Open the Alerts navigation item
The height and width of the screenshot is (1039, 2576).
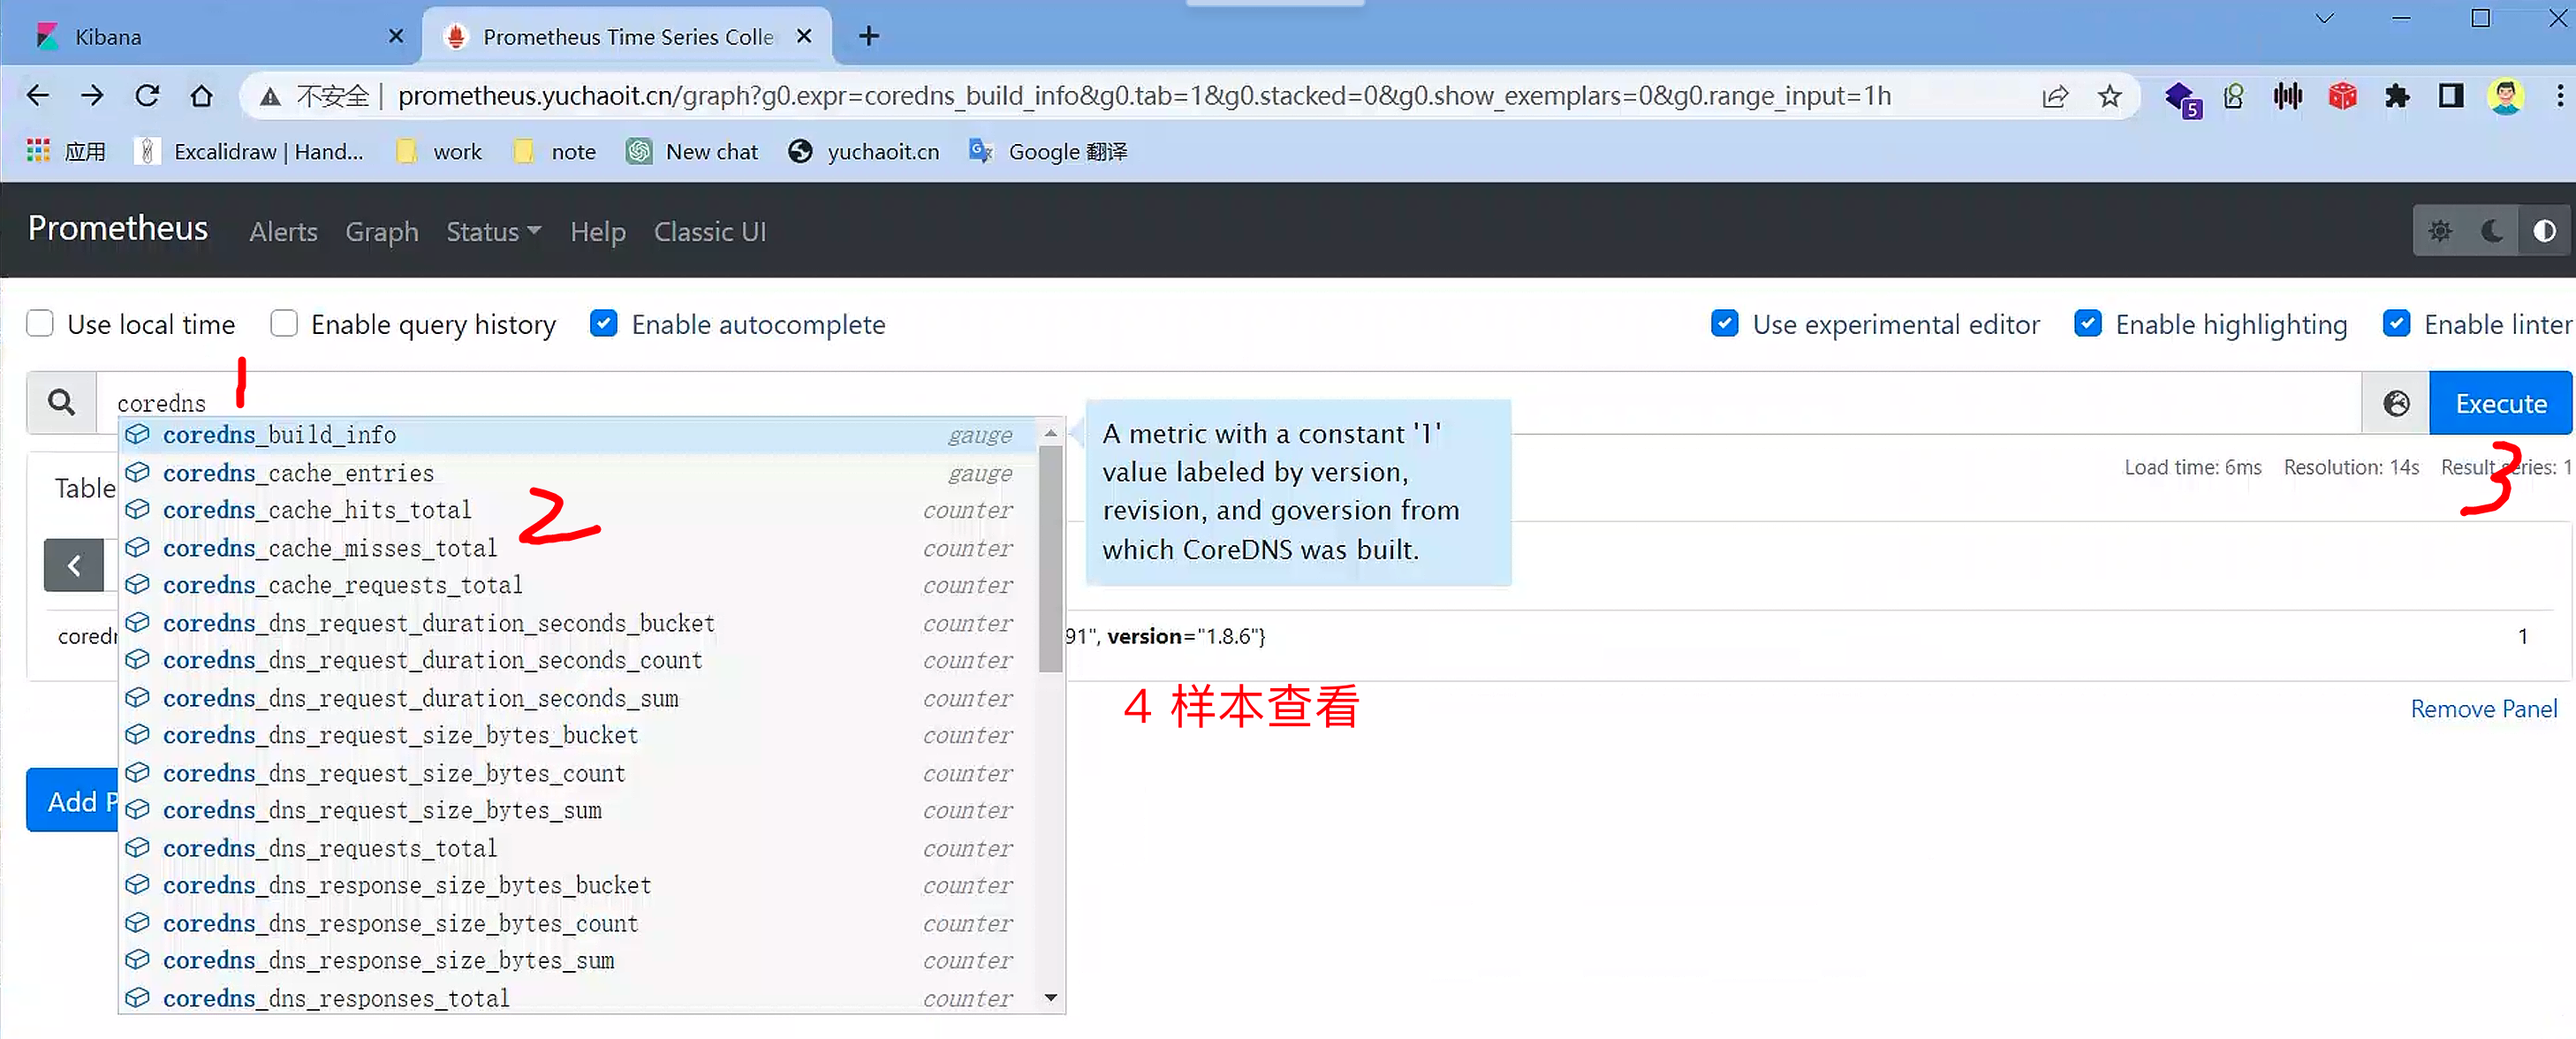[283, 232]
